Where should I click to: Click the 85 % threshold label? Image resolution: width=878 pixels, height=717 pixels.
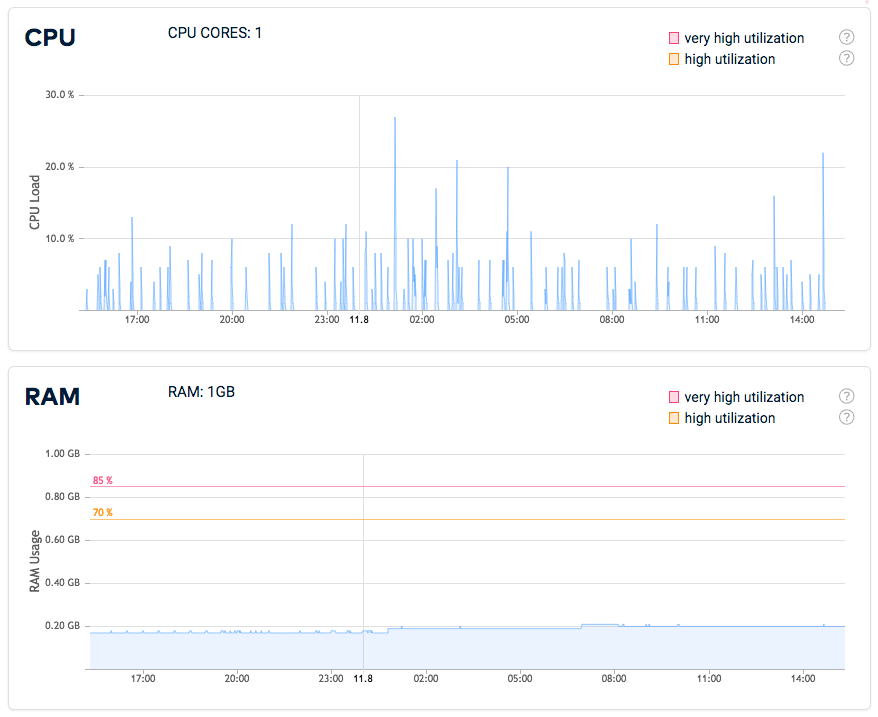click(x=101, y=480)
